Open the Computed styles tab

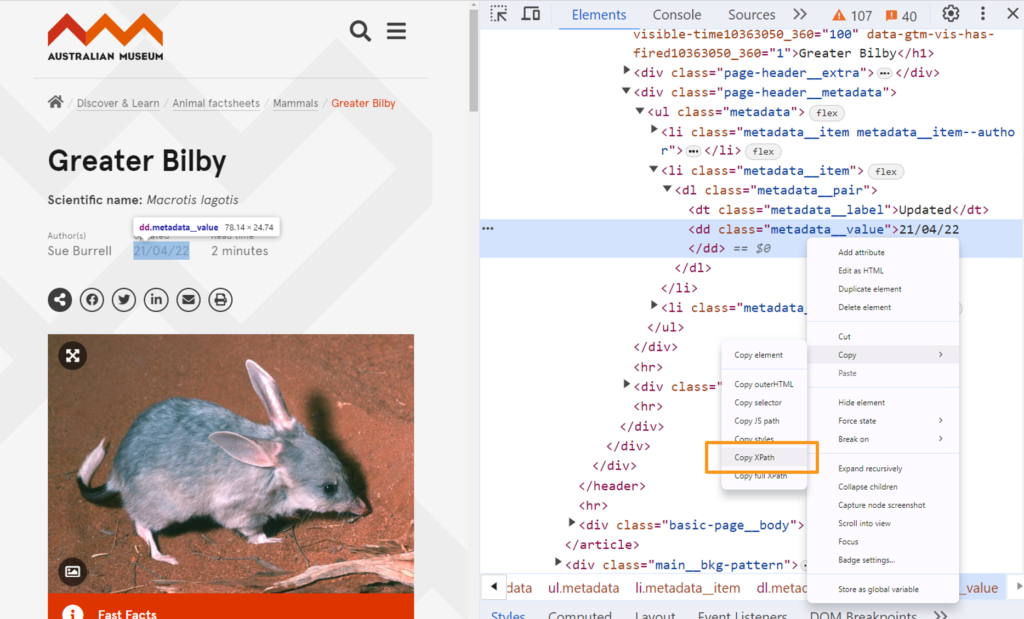(x=580, y=614)
